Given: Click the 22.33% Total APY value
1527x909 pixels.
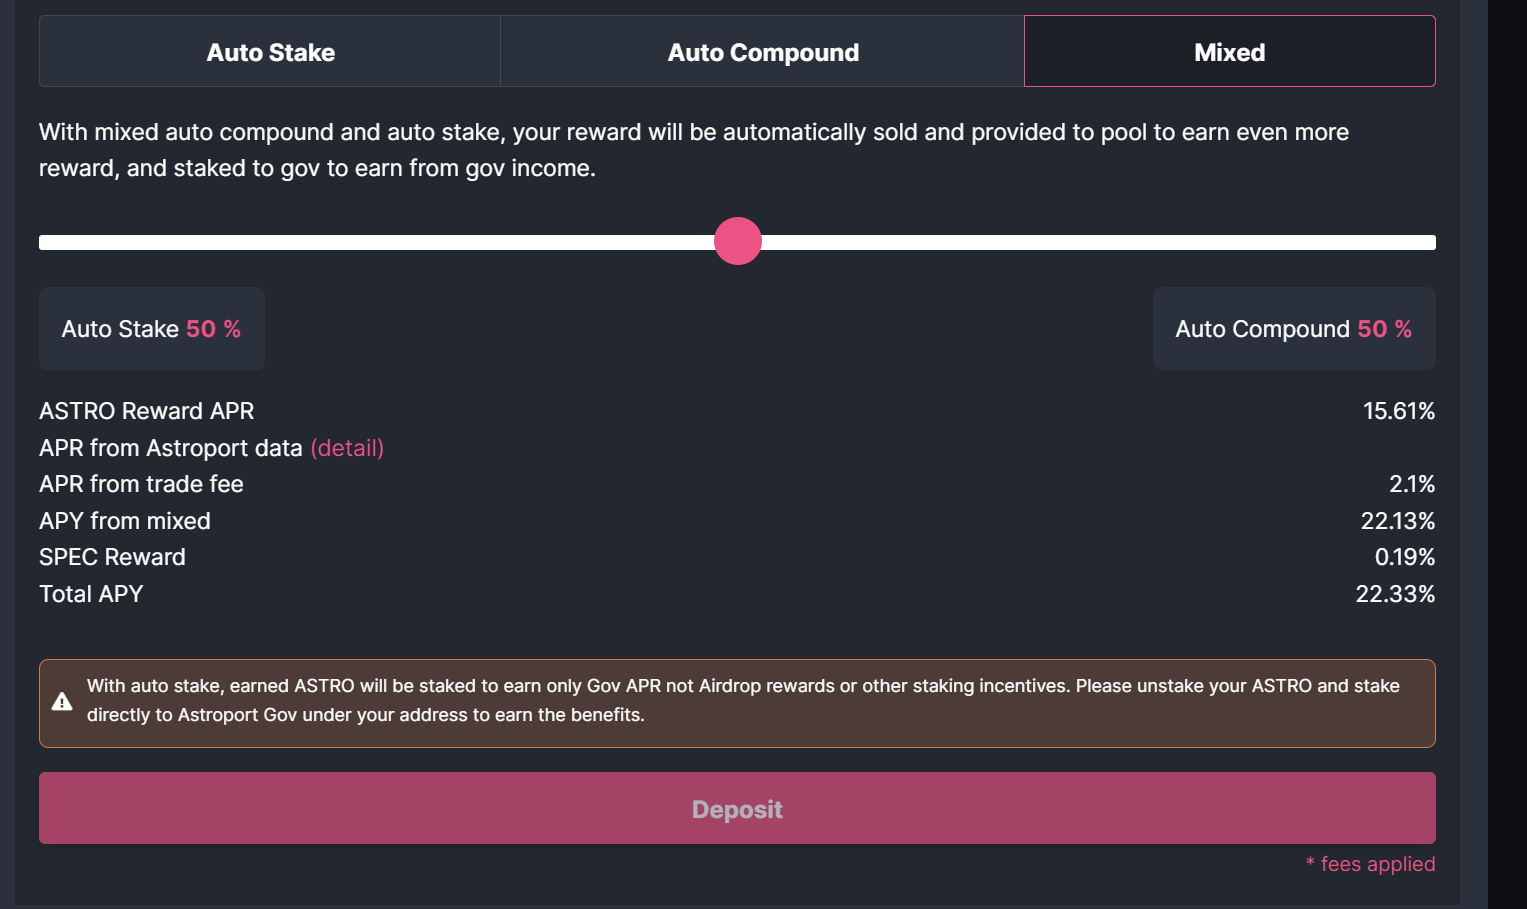Looking at the screenshot, I should tap(1394, 594).
